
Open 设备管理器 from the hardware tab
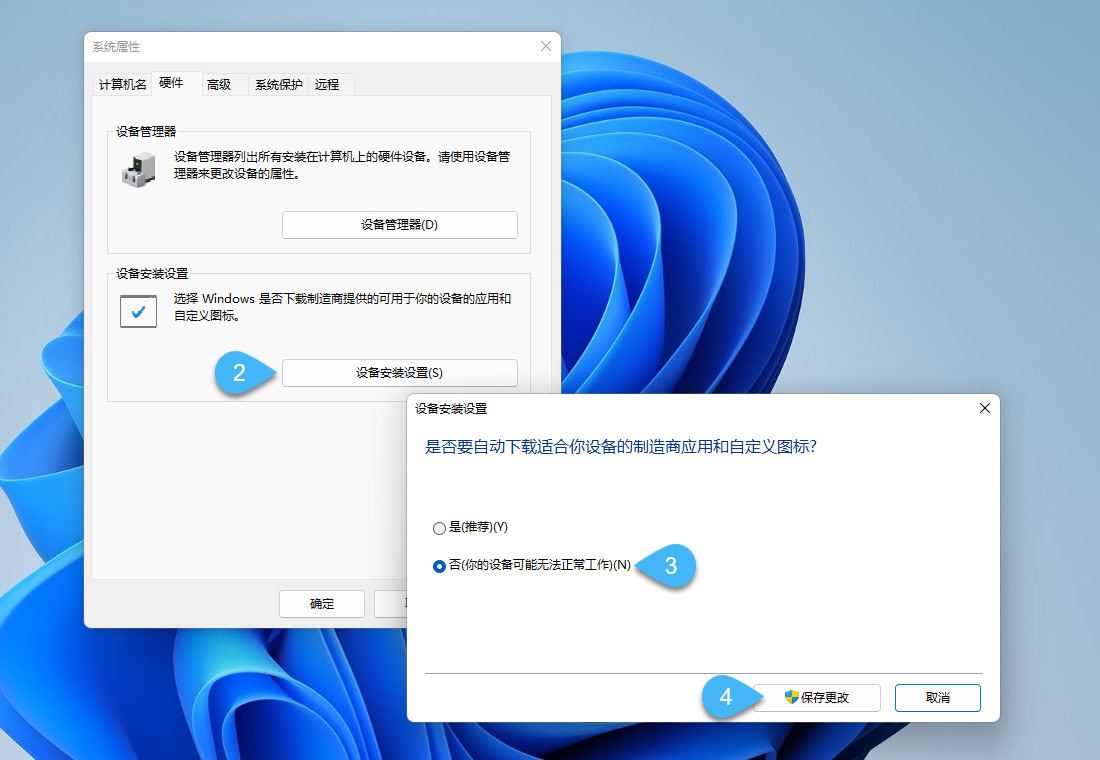[x=399, y=224]
